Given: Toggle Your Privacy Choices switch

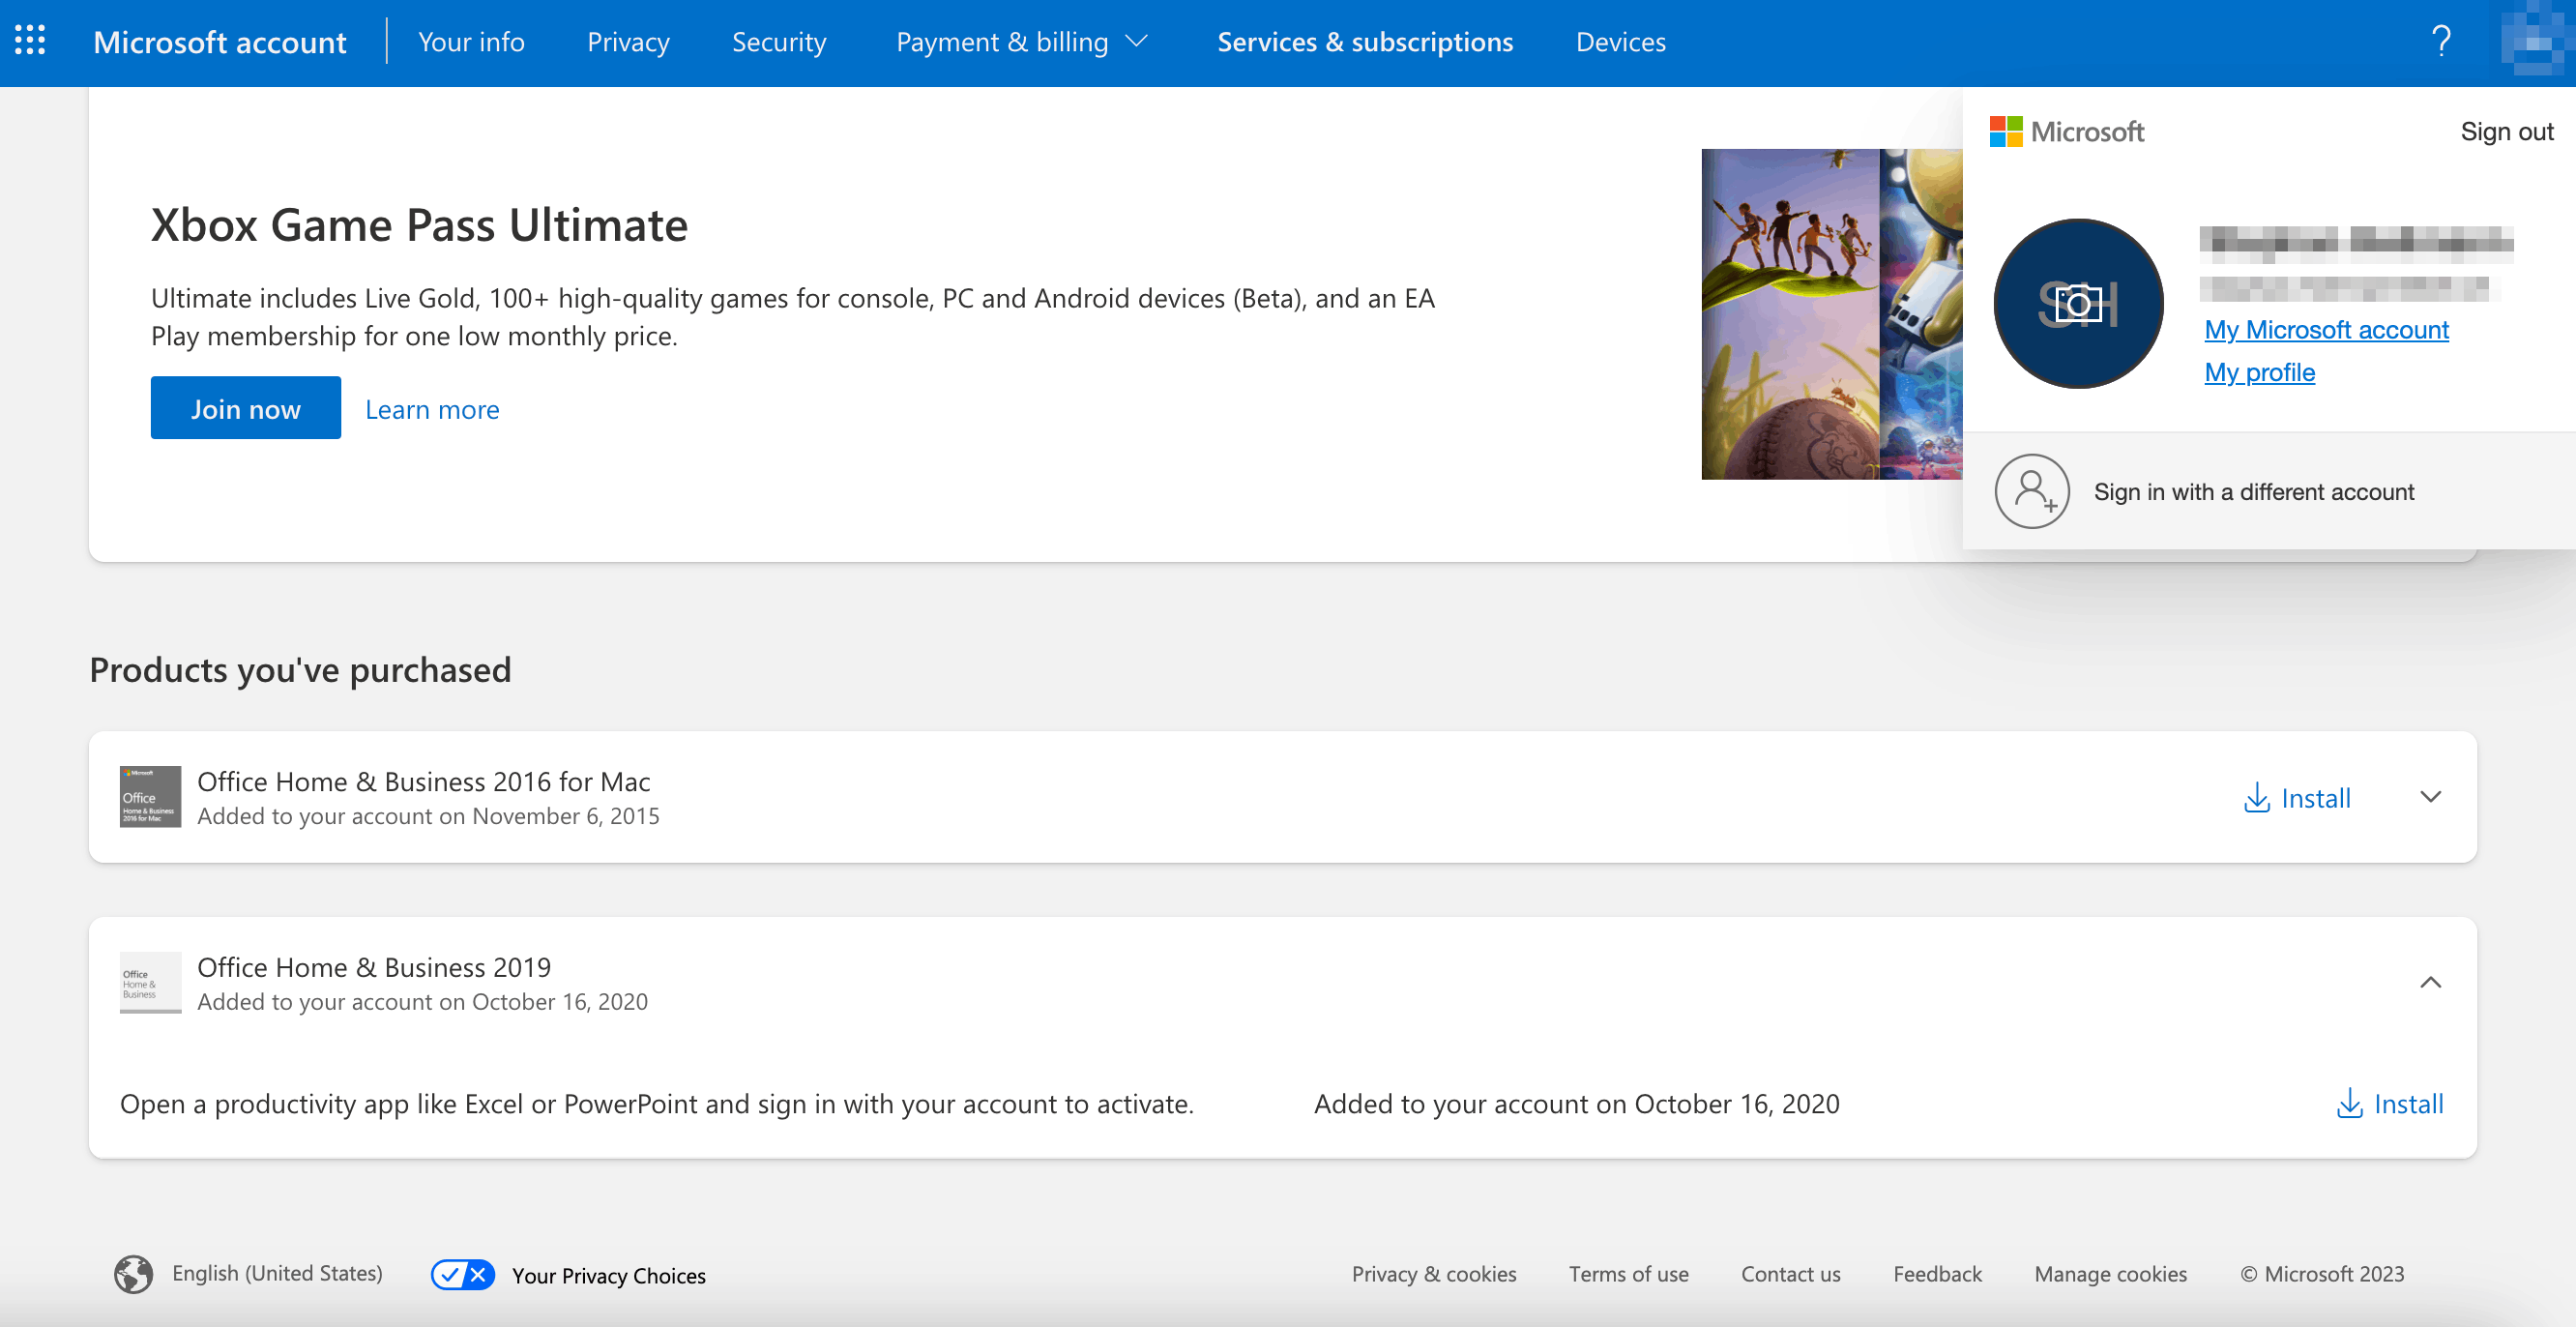Looking at the screenshot, I should point(462,1274).
